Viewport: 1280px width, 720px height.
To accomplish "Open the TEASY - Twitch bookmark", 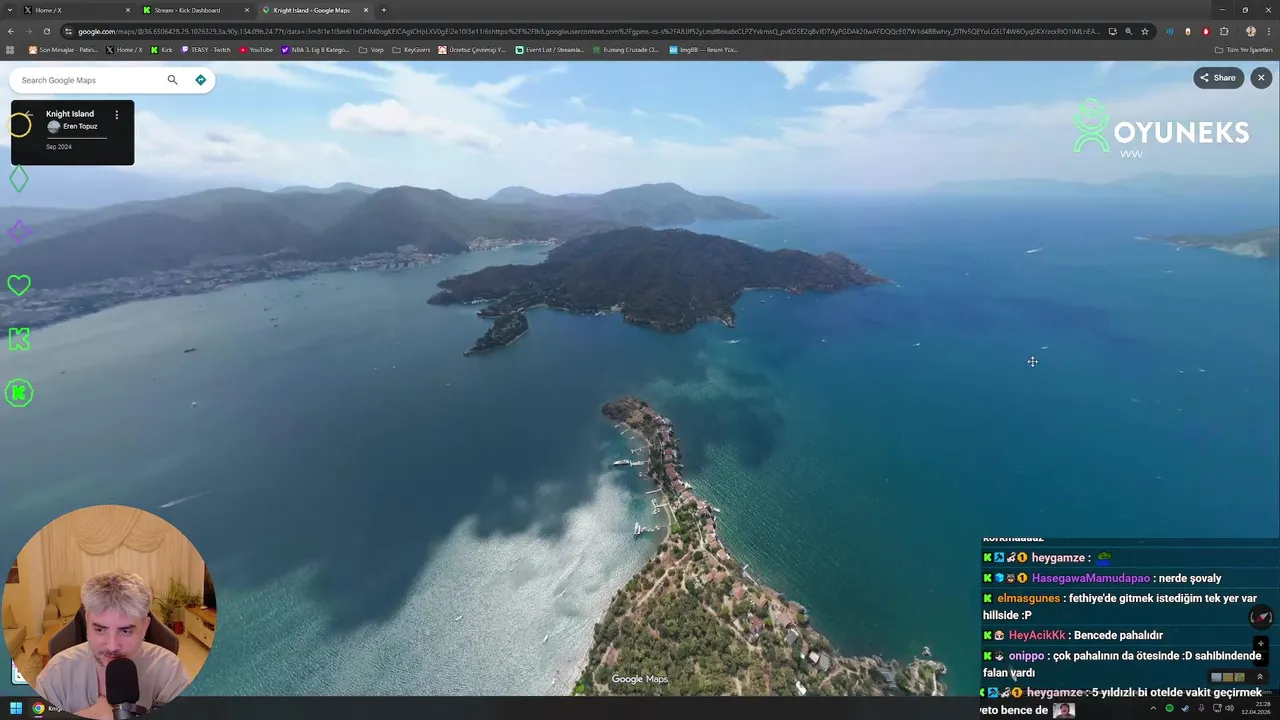I will 206,49.
